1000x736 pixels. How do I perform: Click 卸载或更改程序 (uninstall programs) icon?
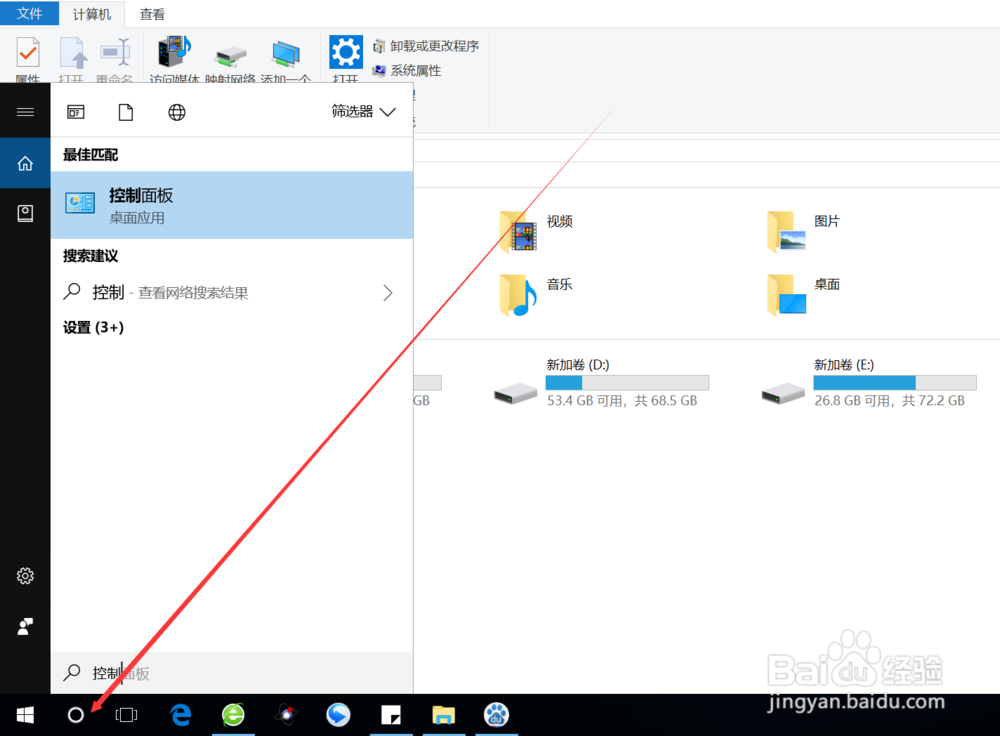point(427,46)
